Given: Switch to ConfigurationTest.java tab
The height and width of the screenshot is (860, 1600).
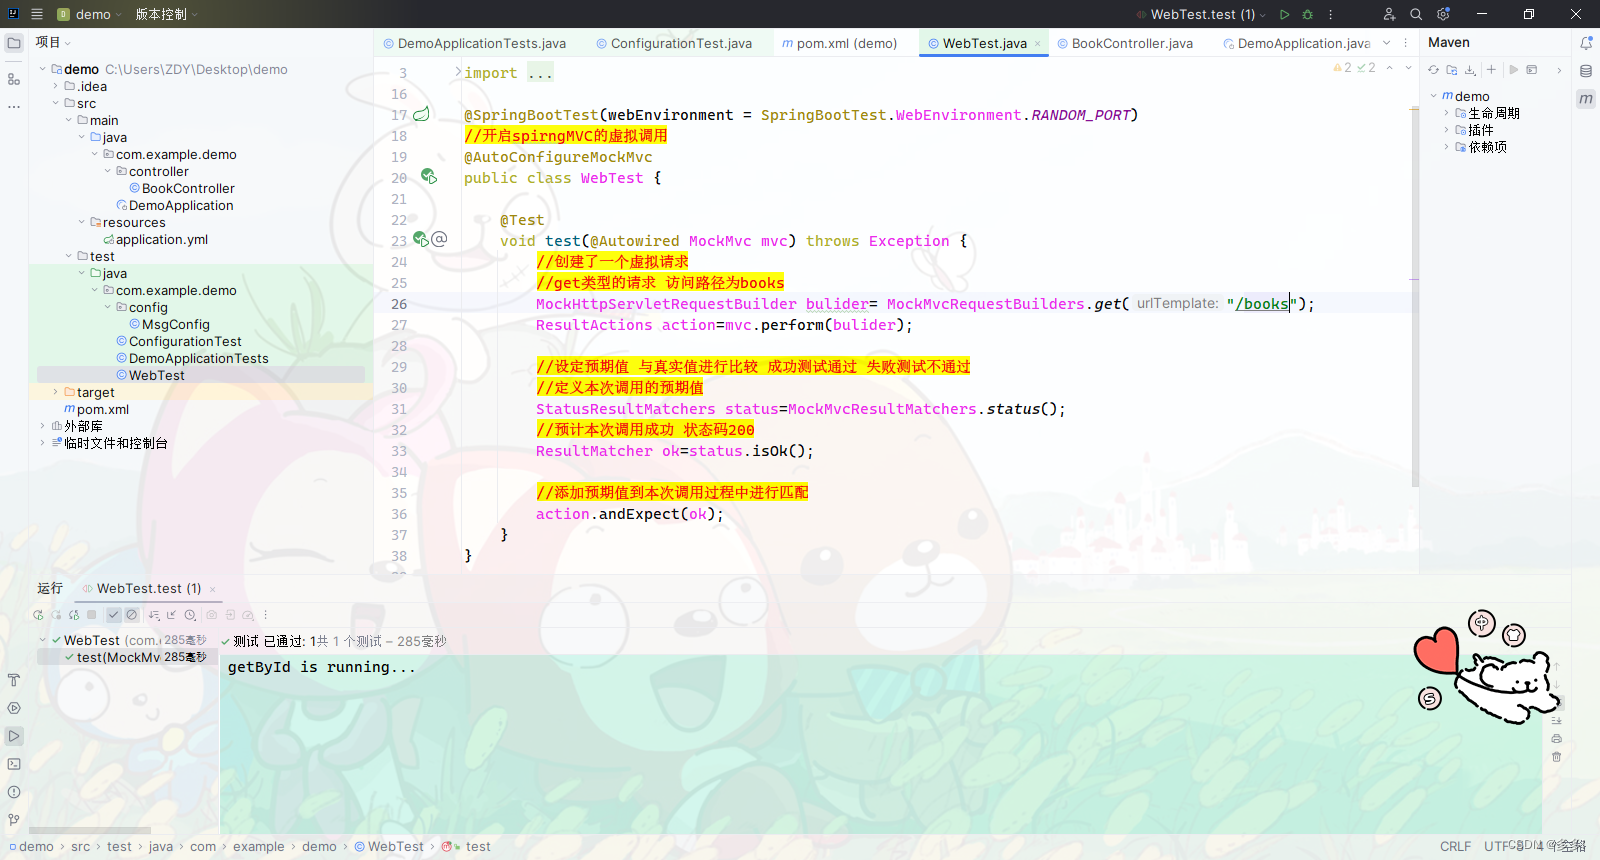Looking at the screenshot, I should point(673,43).
